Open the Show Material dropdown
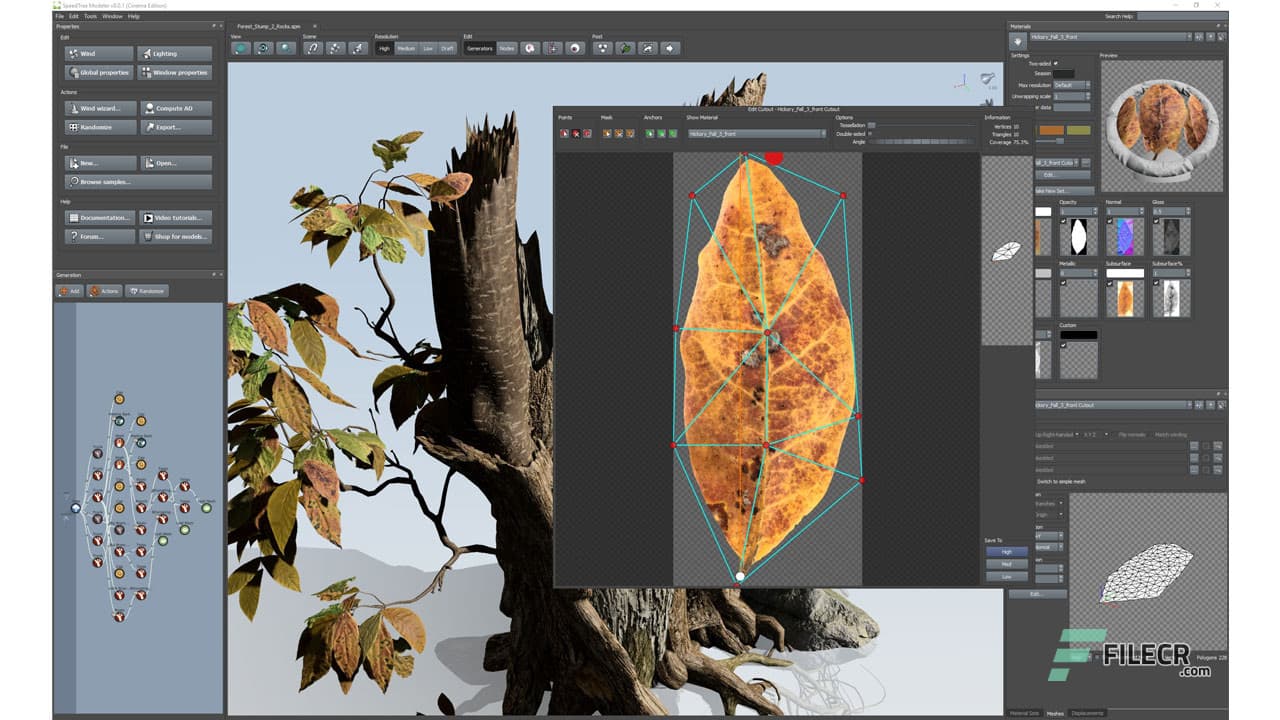Viewport: 1280px width, 720px height. [x=755, y=133]
